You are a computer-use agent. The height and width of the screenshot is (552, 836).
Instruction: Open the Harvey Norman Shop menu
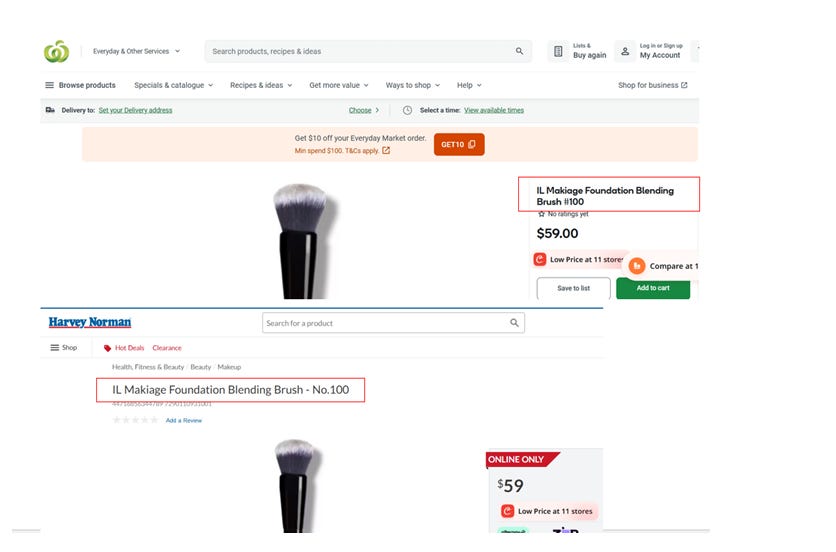click(x=63, y=347)
